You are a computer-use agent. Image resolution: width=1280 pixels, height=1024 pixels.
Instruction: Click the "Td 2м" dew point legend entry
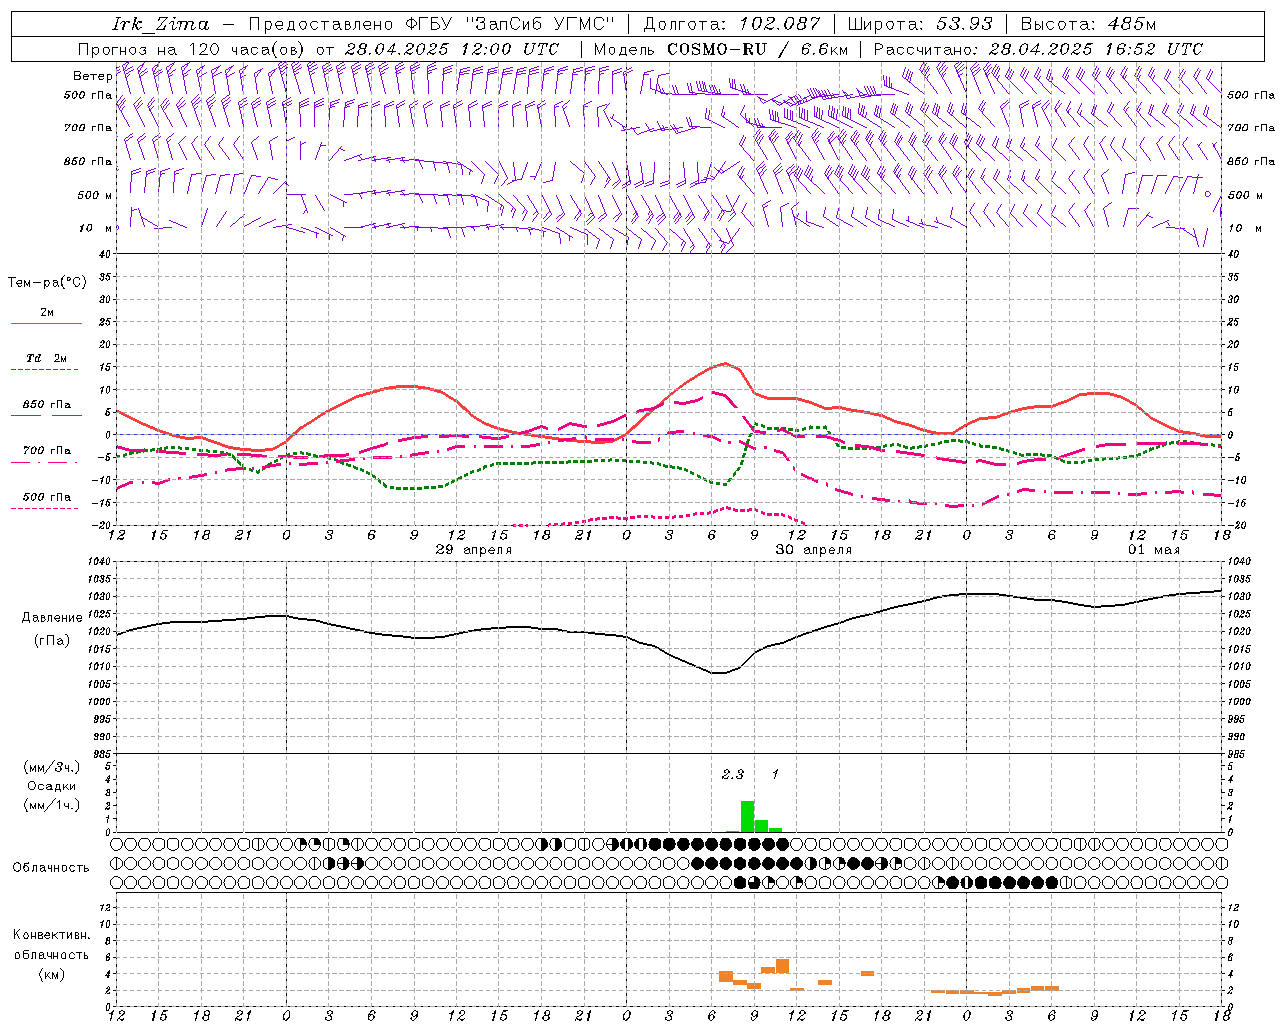click(x=47, y=358)
